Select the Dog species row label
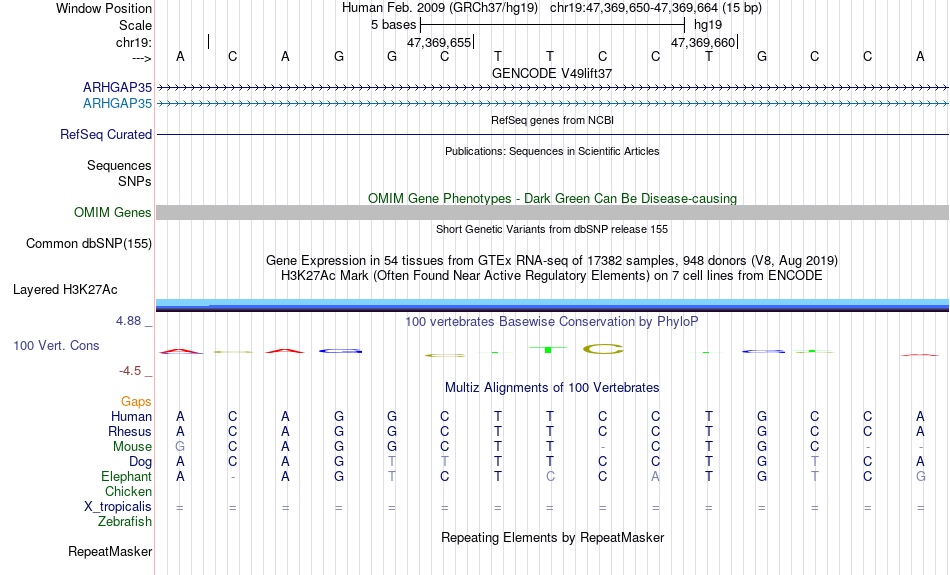950x575 pixels. pyautogui.click(x=141, y=462)
